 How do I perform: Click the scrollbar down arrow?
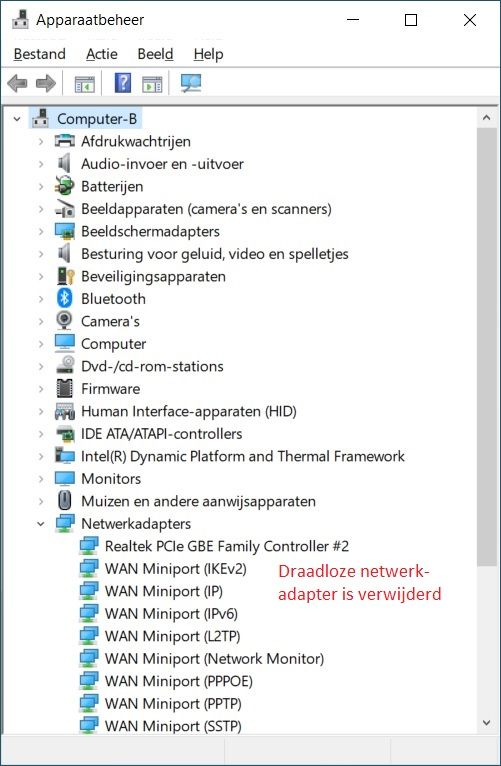[486, 723]
